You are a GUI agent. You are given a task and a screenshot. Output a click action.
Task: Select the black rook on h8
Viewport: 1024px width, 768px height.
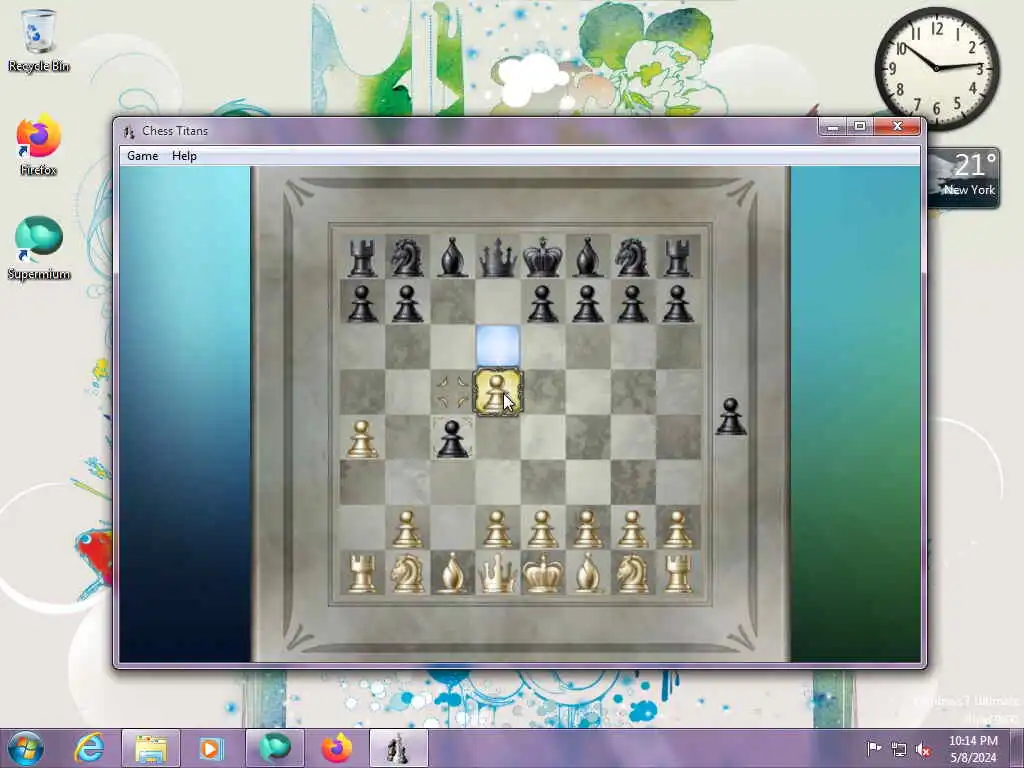coord(678,257)
